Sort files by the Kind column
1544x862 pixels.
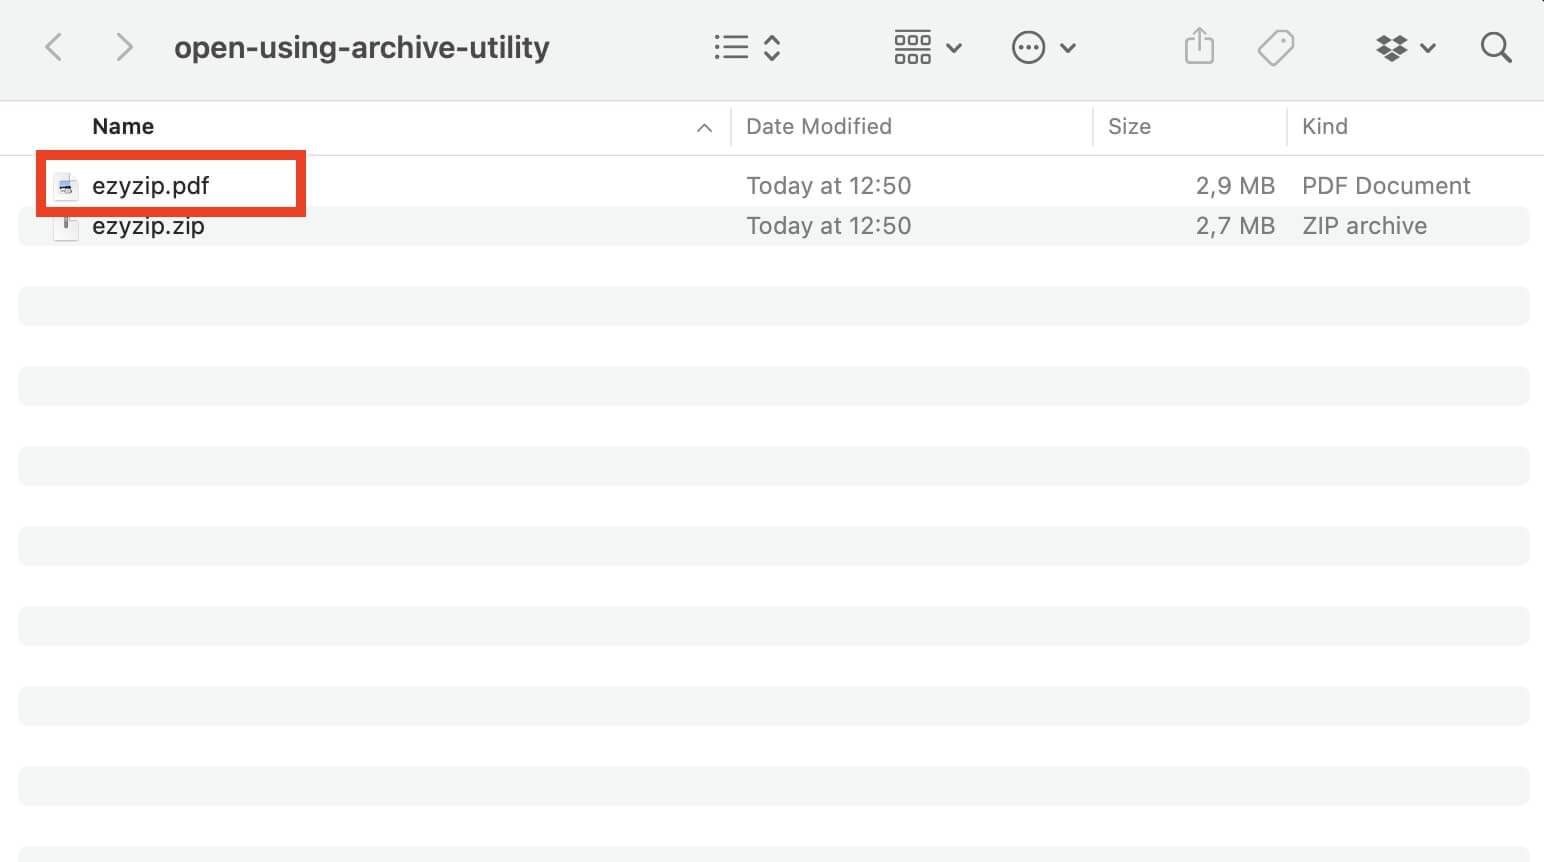(x=1325, y=126)
